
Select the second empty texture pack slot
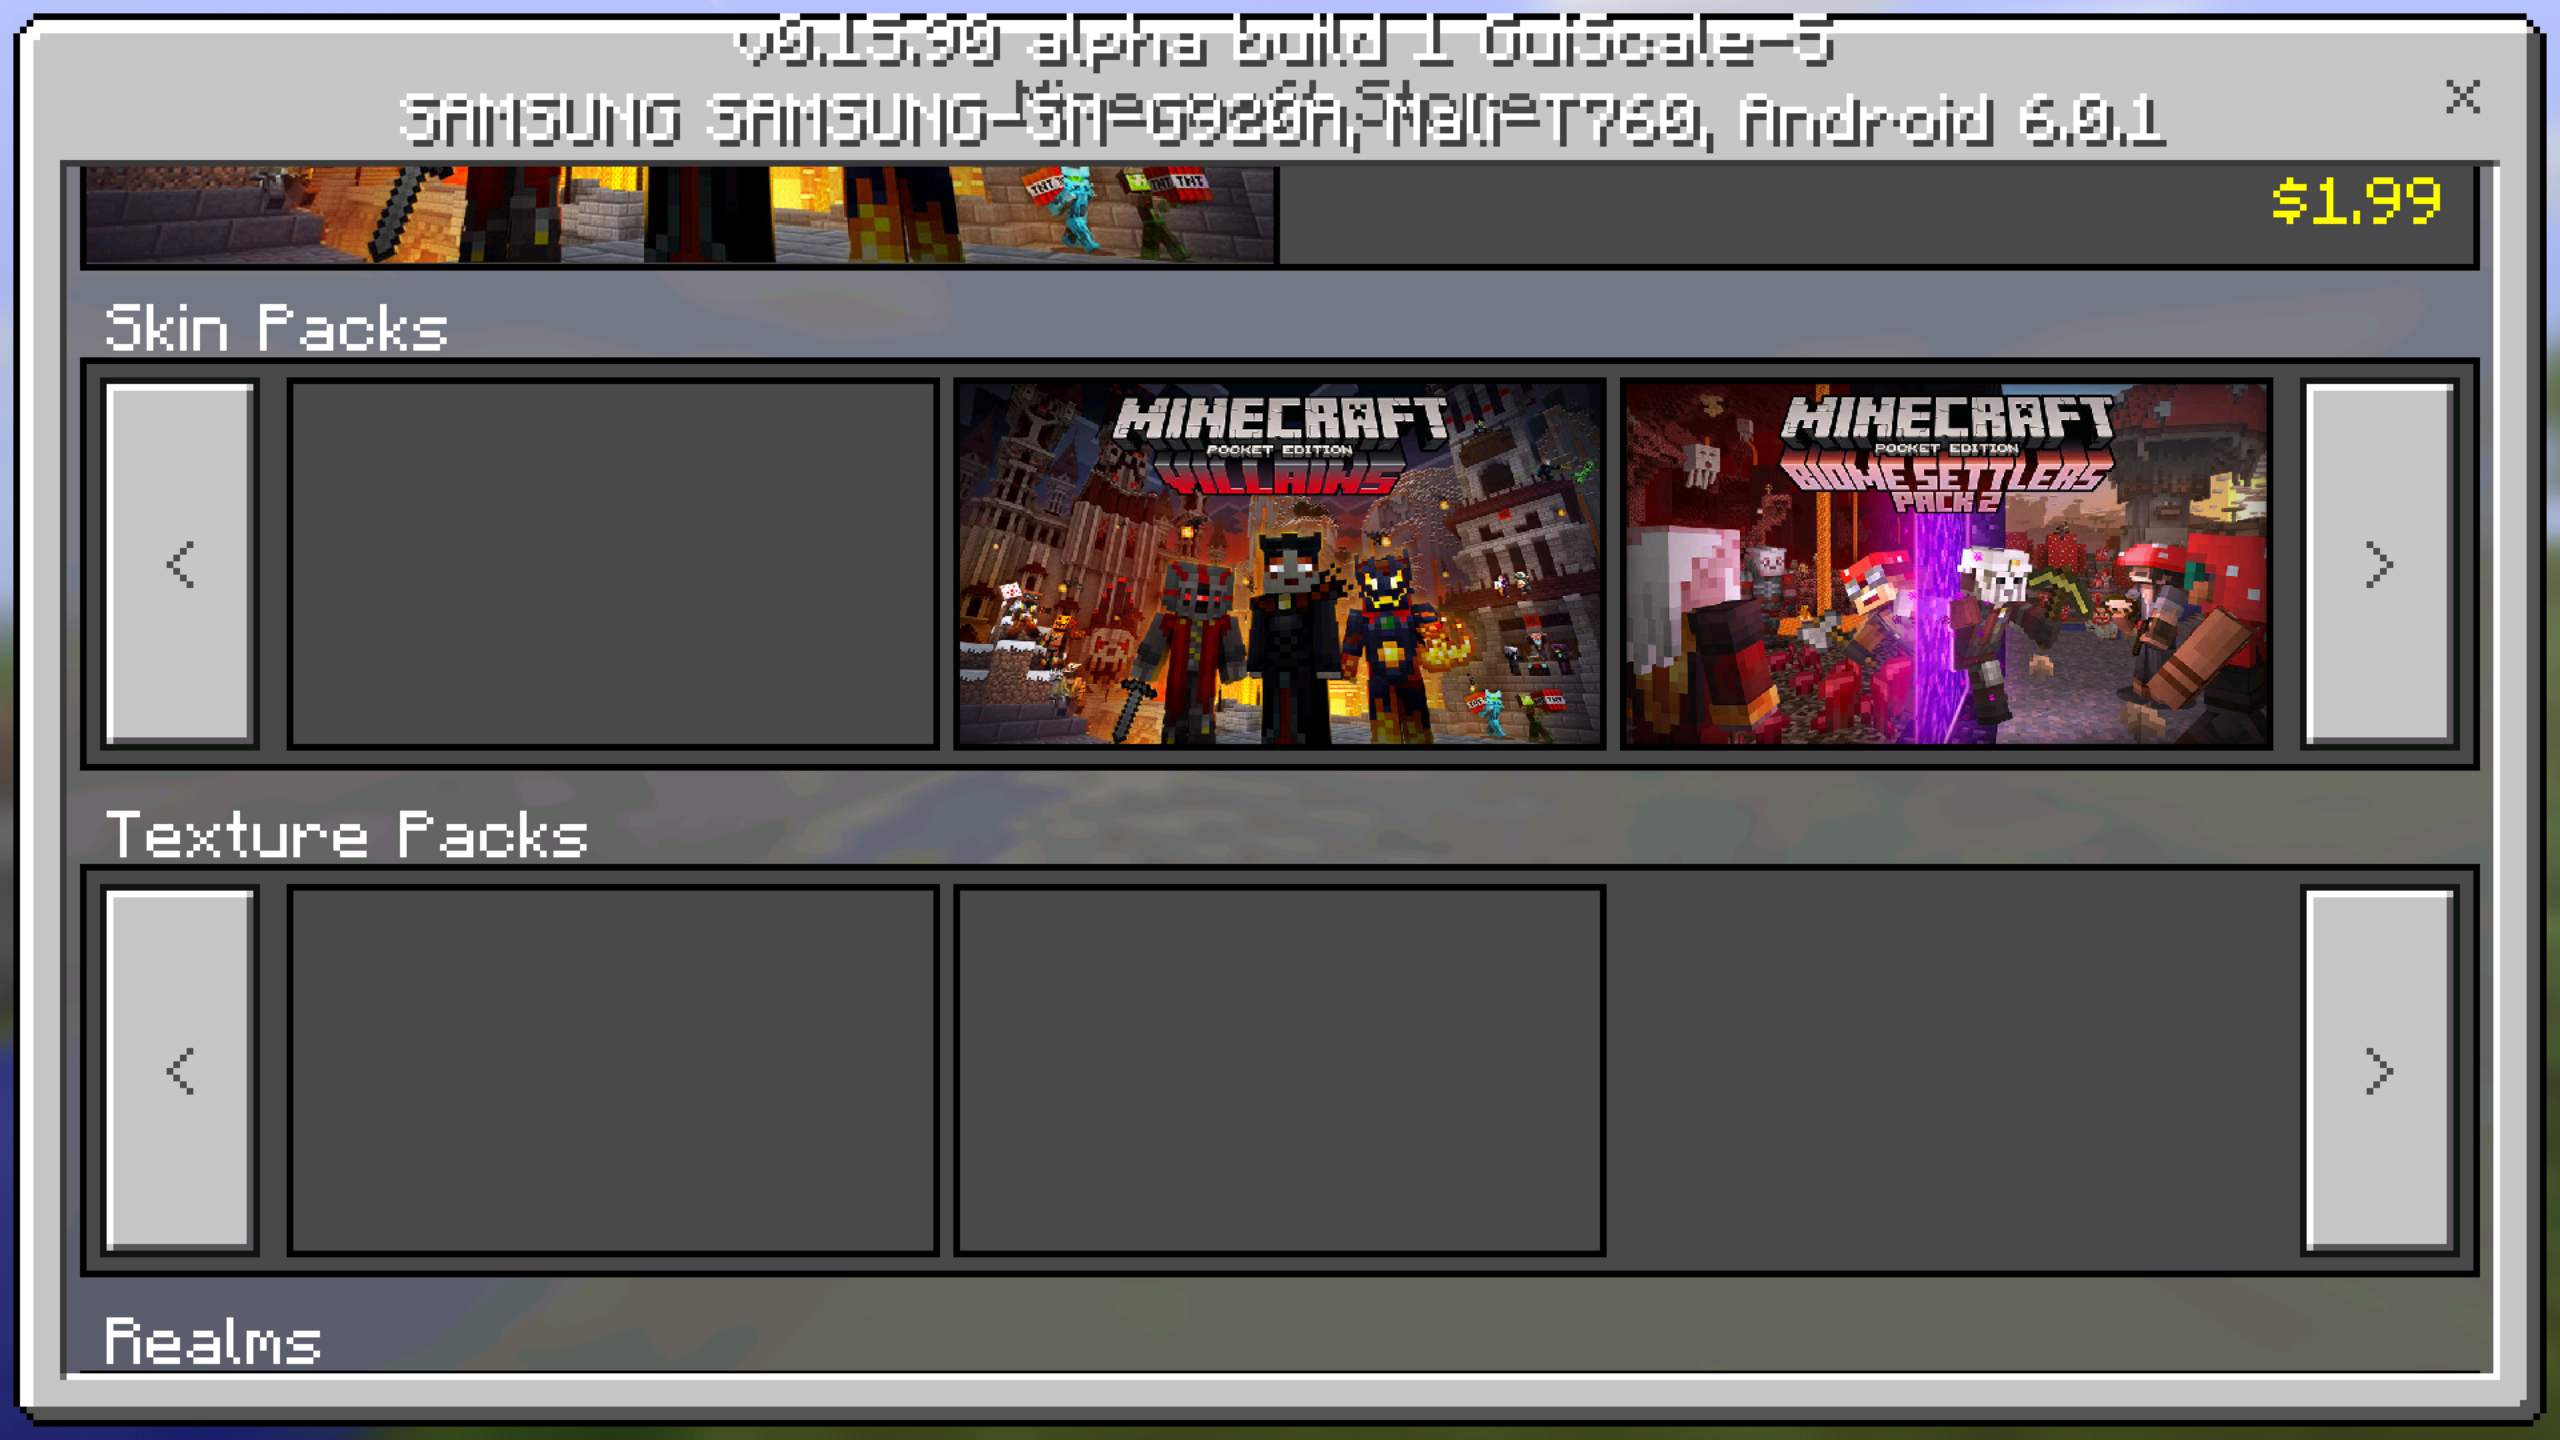tap(1279, 1069)
